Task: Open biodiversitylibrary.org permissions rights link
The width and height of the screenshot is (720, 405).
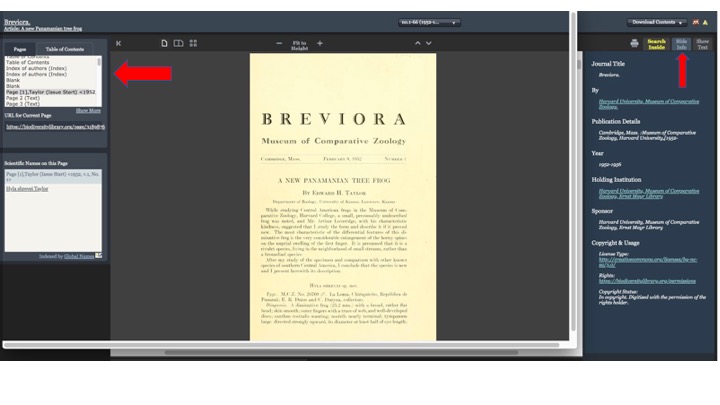Action: [647, 281]
